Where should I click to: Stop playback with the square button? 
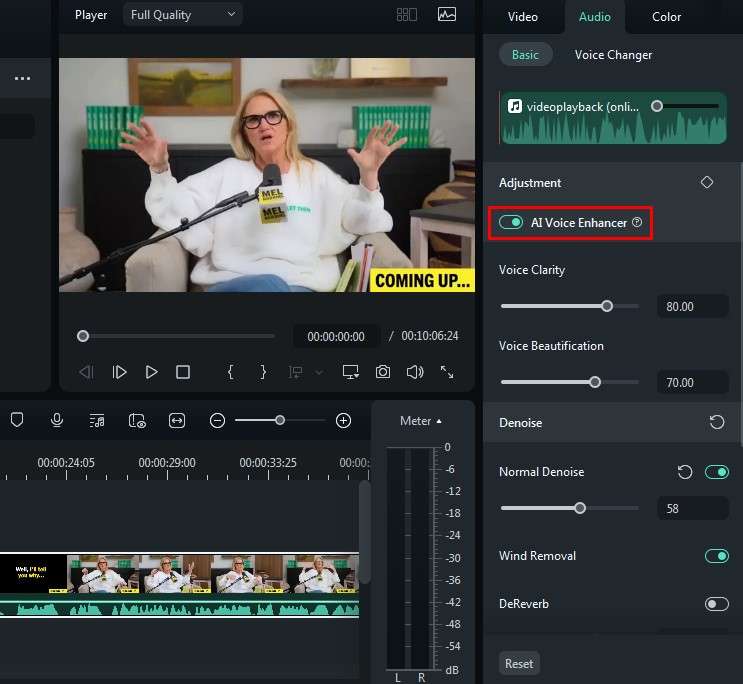point(183,372)
